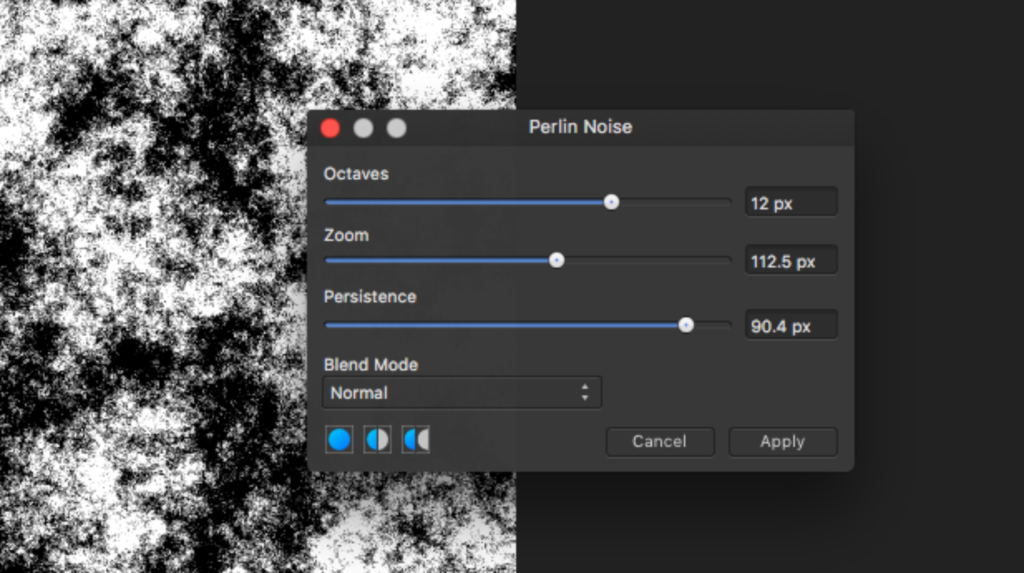The height and width of the screenshot is (573, 1024).
Task: Minimize the Perlin Noise dialog window
Action: [x=363, y=128]
